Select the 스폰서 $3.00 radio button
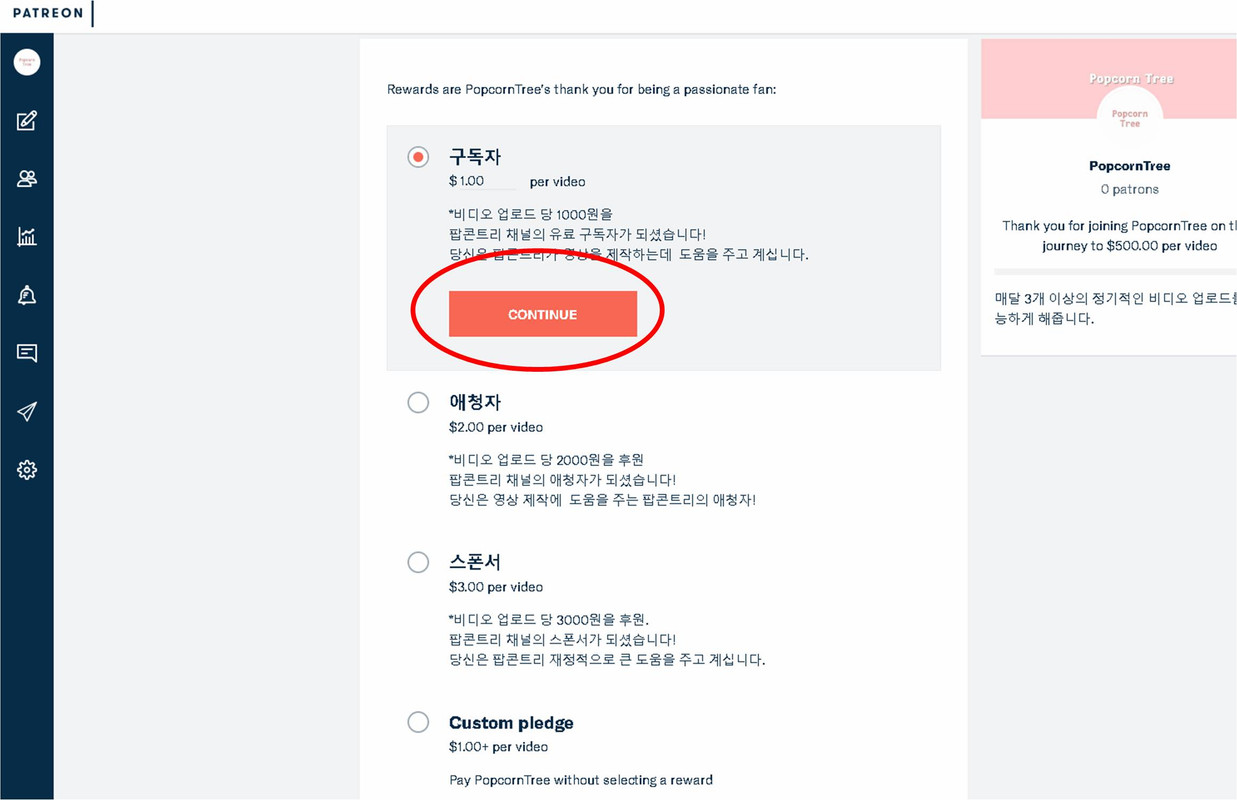Image resolution: width=1237 pixels, height=800 pixels. (418, 562)
